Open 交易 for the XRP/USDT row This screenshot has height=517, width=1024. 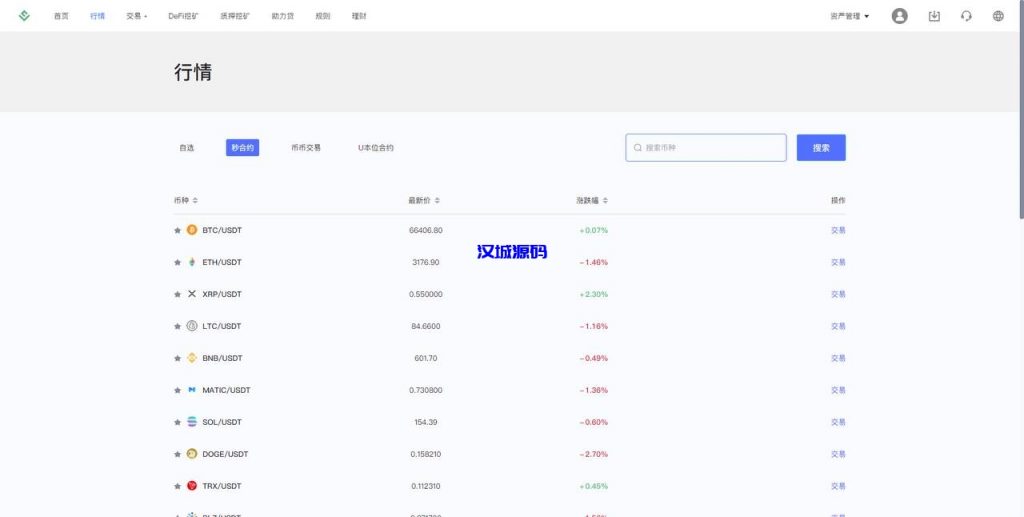838,294
